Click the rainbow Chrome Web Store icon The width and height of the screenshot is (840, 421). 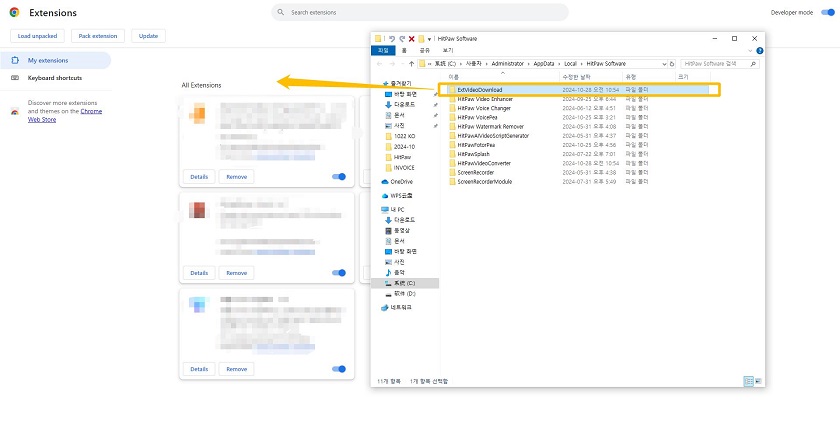coord(14,111)
